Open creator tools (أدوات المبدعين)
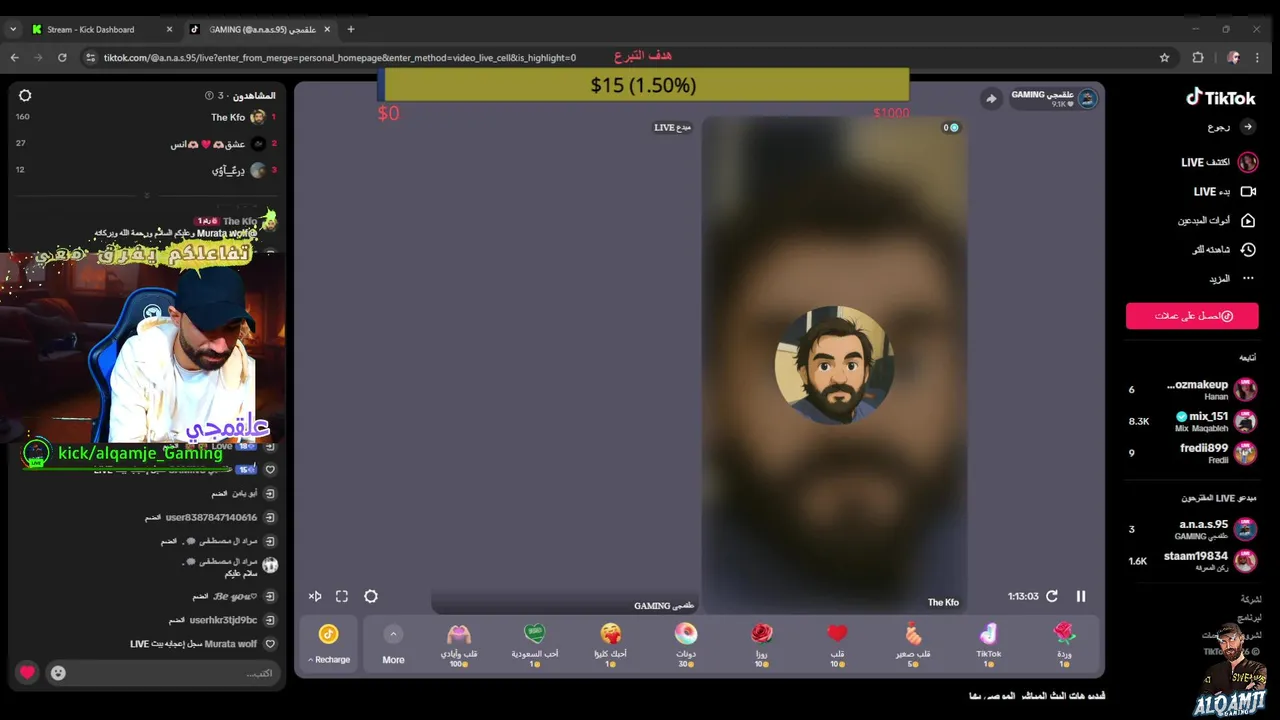 tap(1216, 220)
